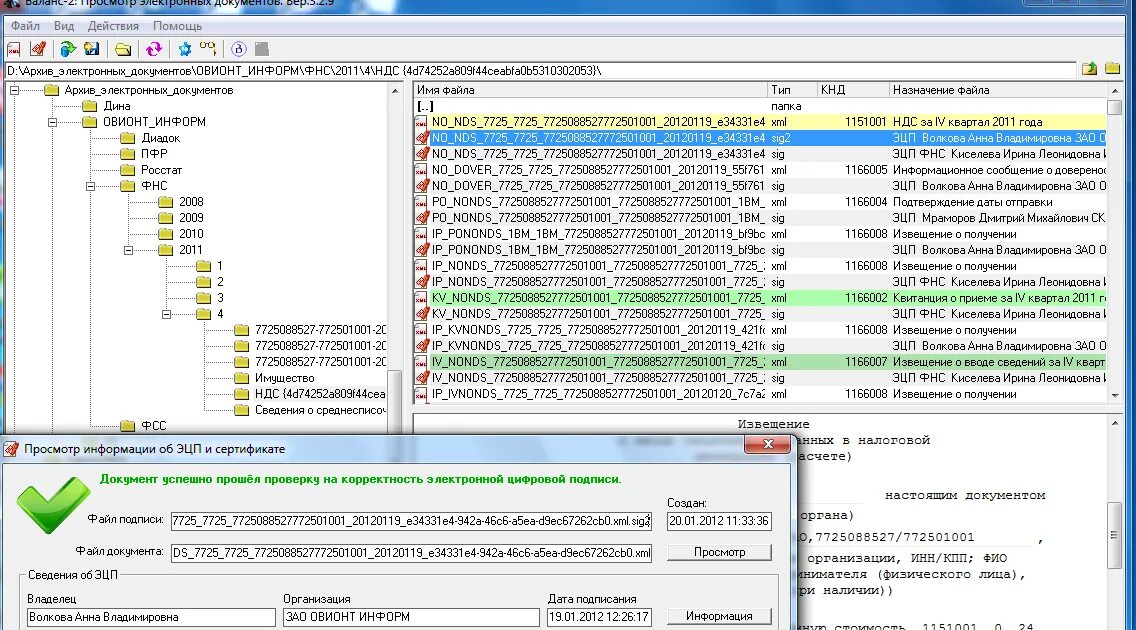Click the Назначение файла column header
The width and height of the screenshot is (1136, 630).
(998, 90)
